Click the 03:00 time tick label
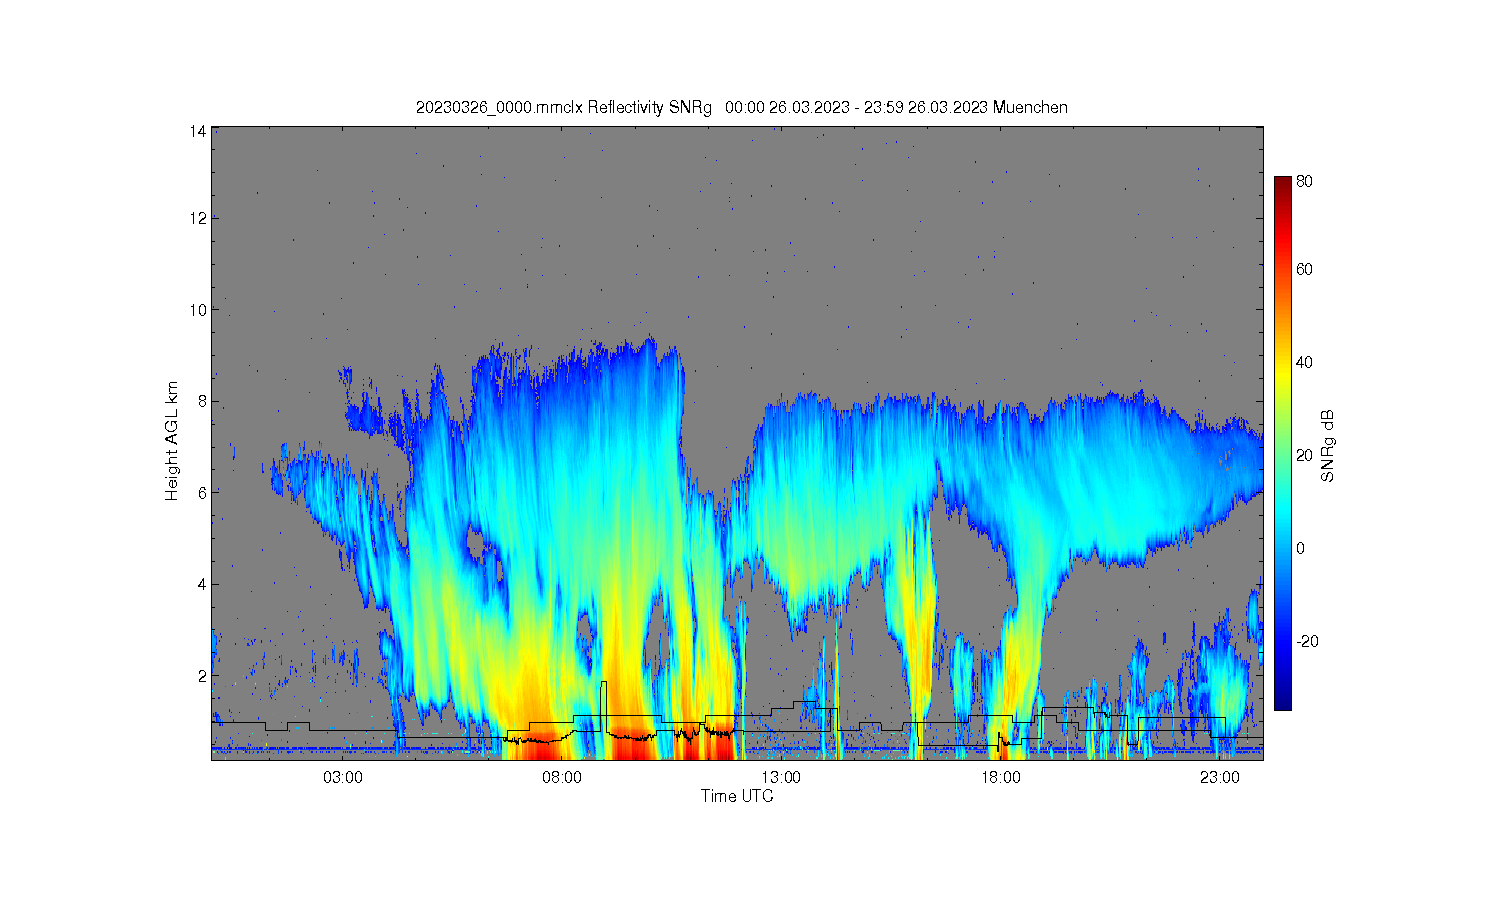The width and height of the screenshot is (1500, 900). coord(343,777)
